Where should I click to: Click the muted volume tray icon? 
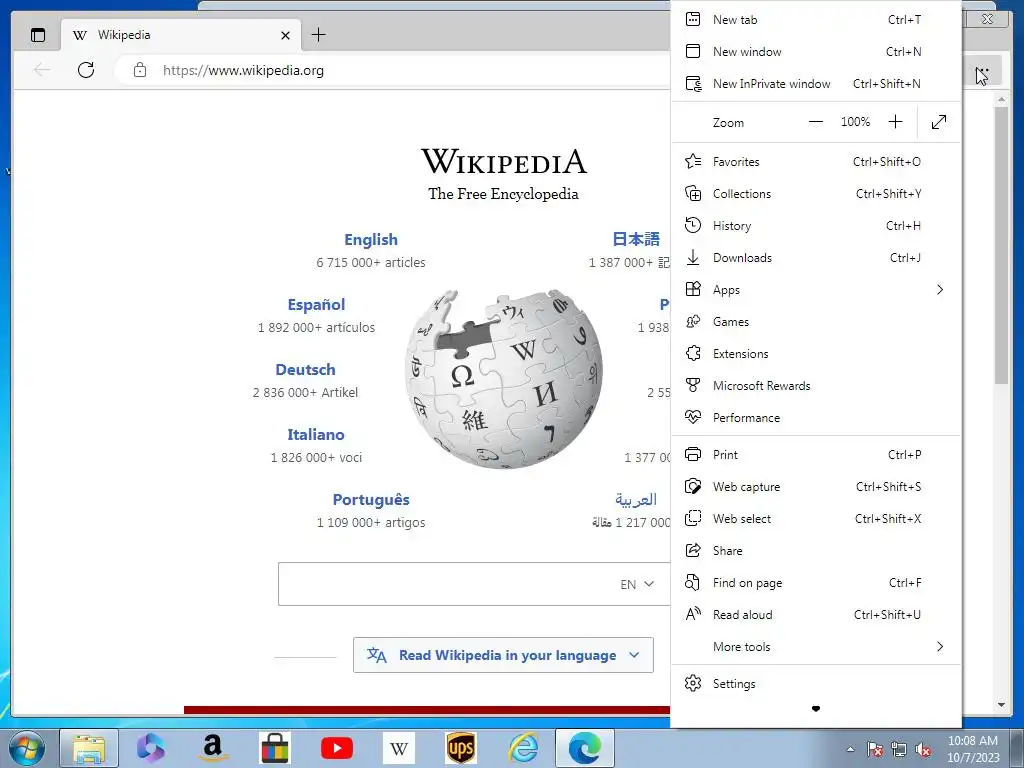[923, 749]
